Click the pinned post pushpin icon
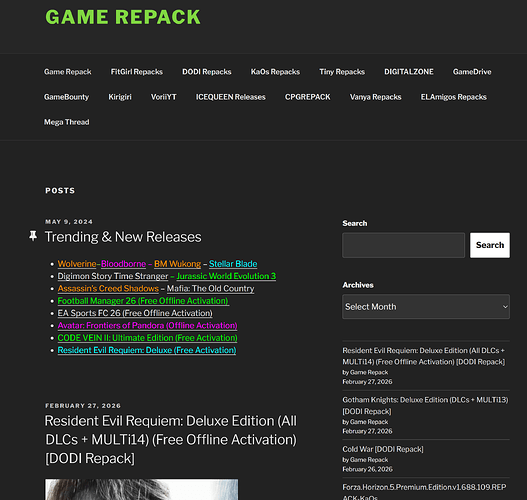This screenshot has width=527, height=500. click(33, 236)
